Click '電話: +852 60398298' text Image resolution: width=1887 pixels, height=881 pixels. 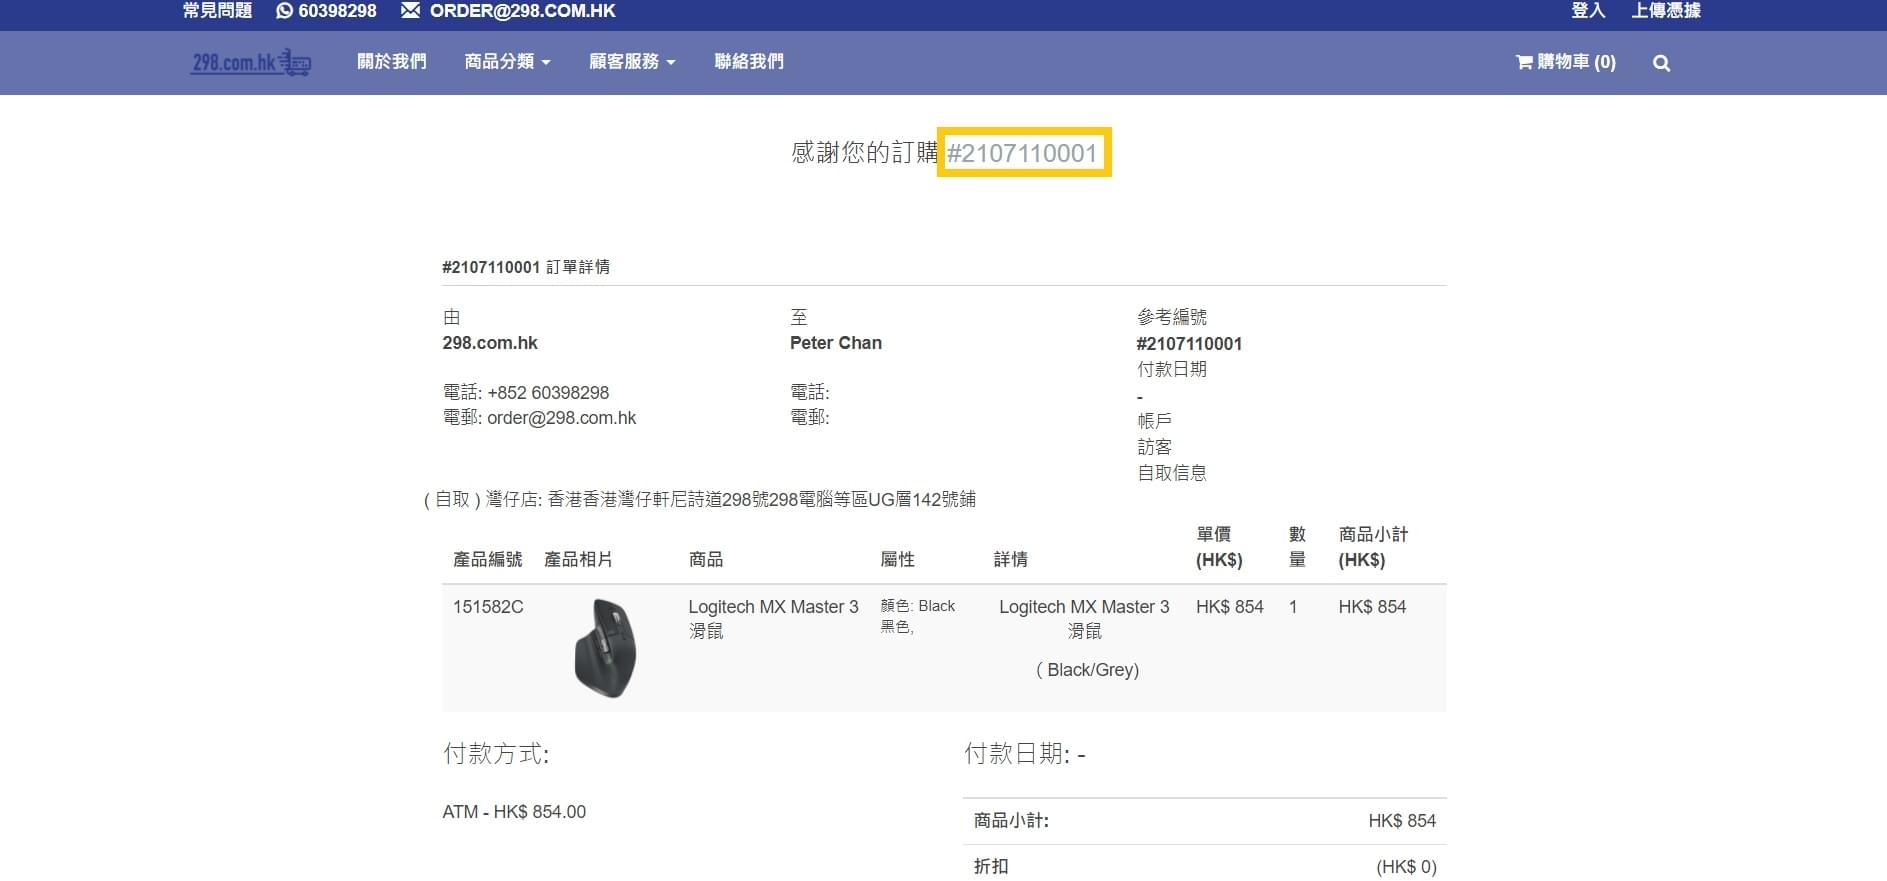point(526,393)
